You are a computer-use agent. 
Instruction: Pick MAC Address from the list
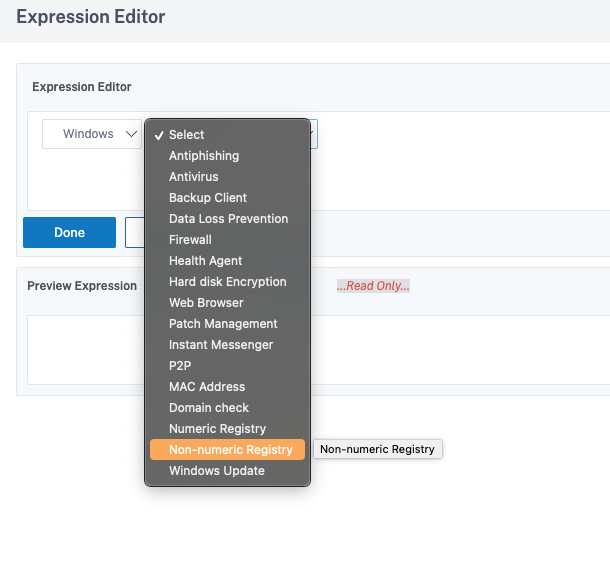click(227, 387)
